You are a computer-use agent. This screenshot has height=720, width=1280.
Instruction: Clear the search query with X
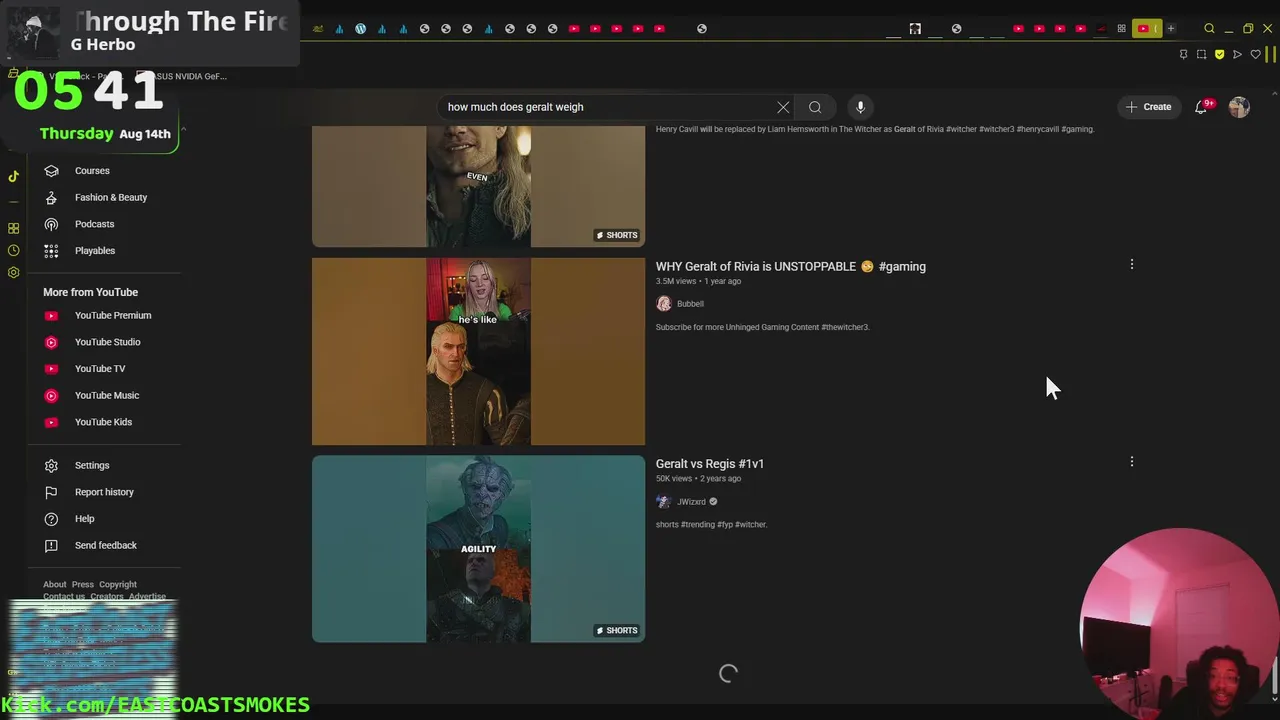click(x=783, y=107)
